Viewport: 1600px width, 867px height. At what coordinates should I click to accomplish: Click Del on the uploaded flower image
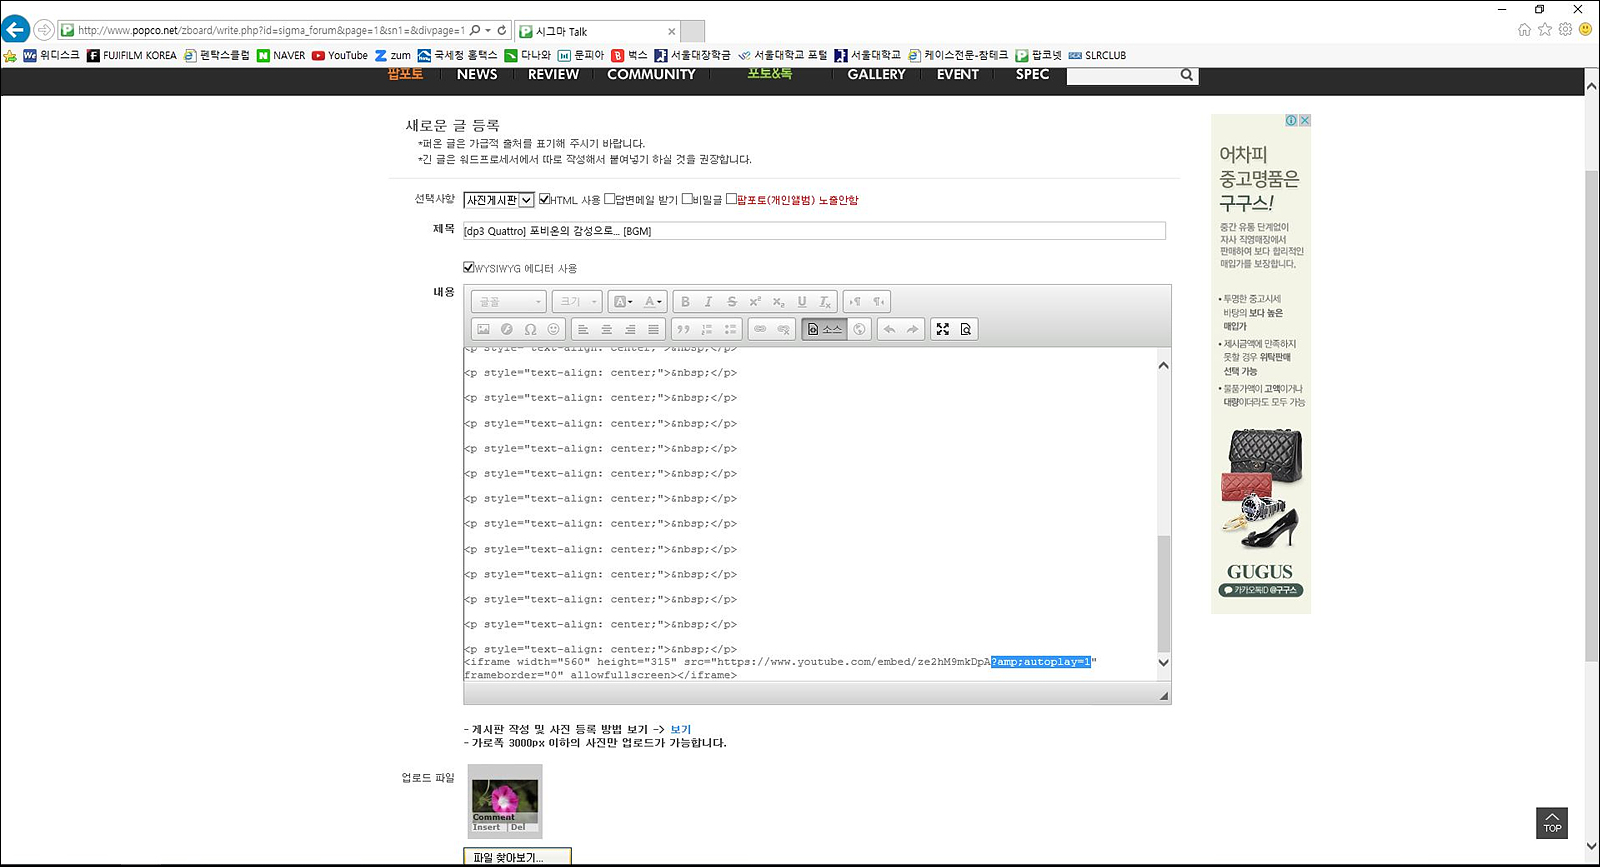pyautogui.click(x=518, y=827)
